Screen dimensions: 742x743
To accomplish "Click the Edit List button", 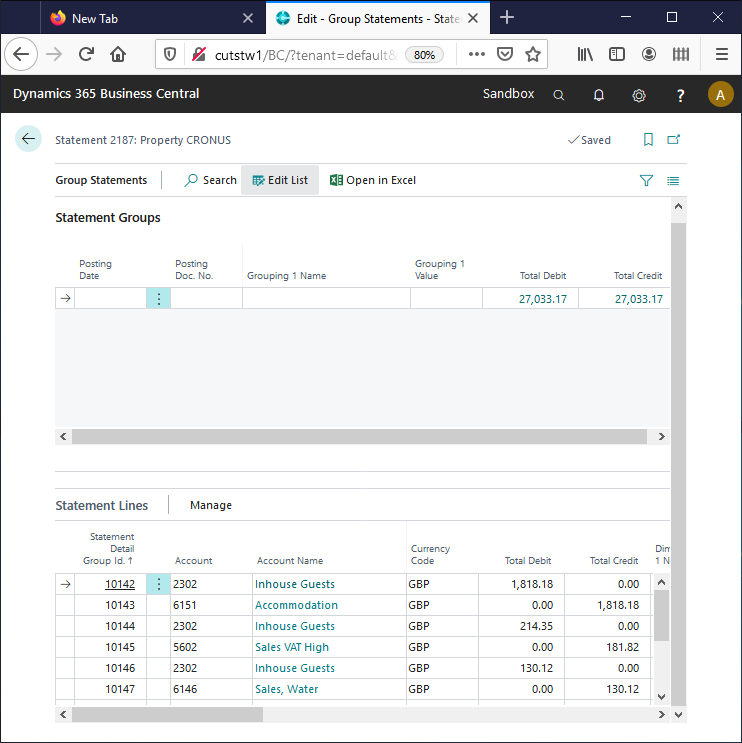I will [x=280, y=180].
